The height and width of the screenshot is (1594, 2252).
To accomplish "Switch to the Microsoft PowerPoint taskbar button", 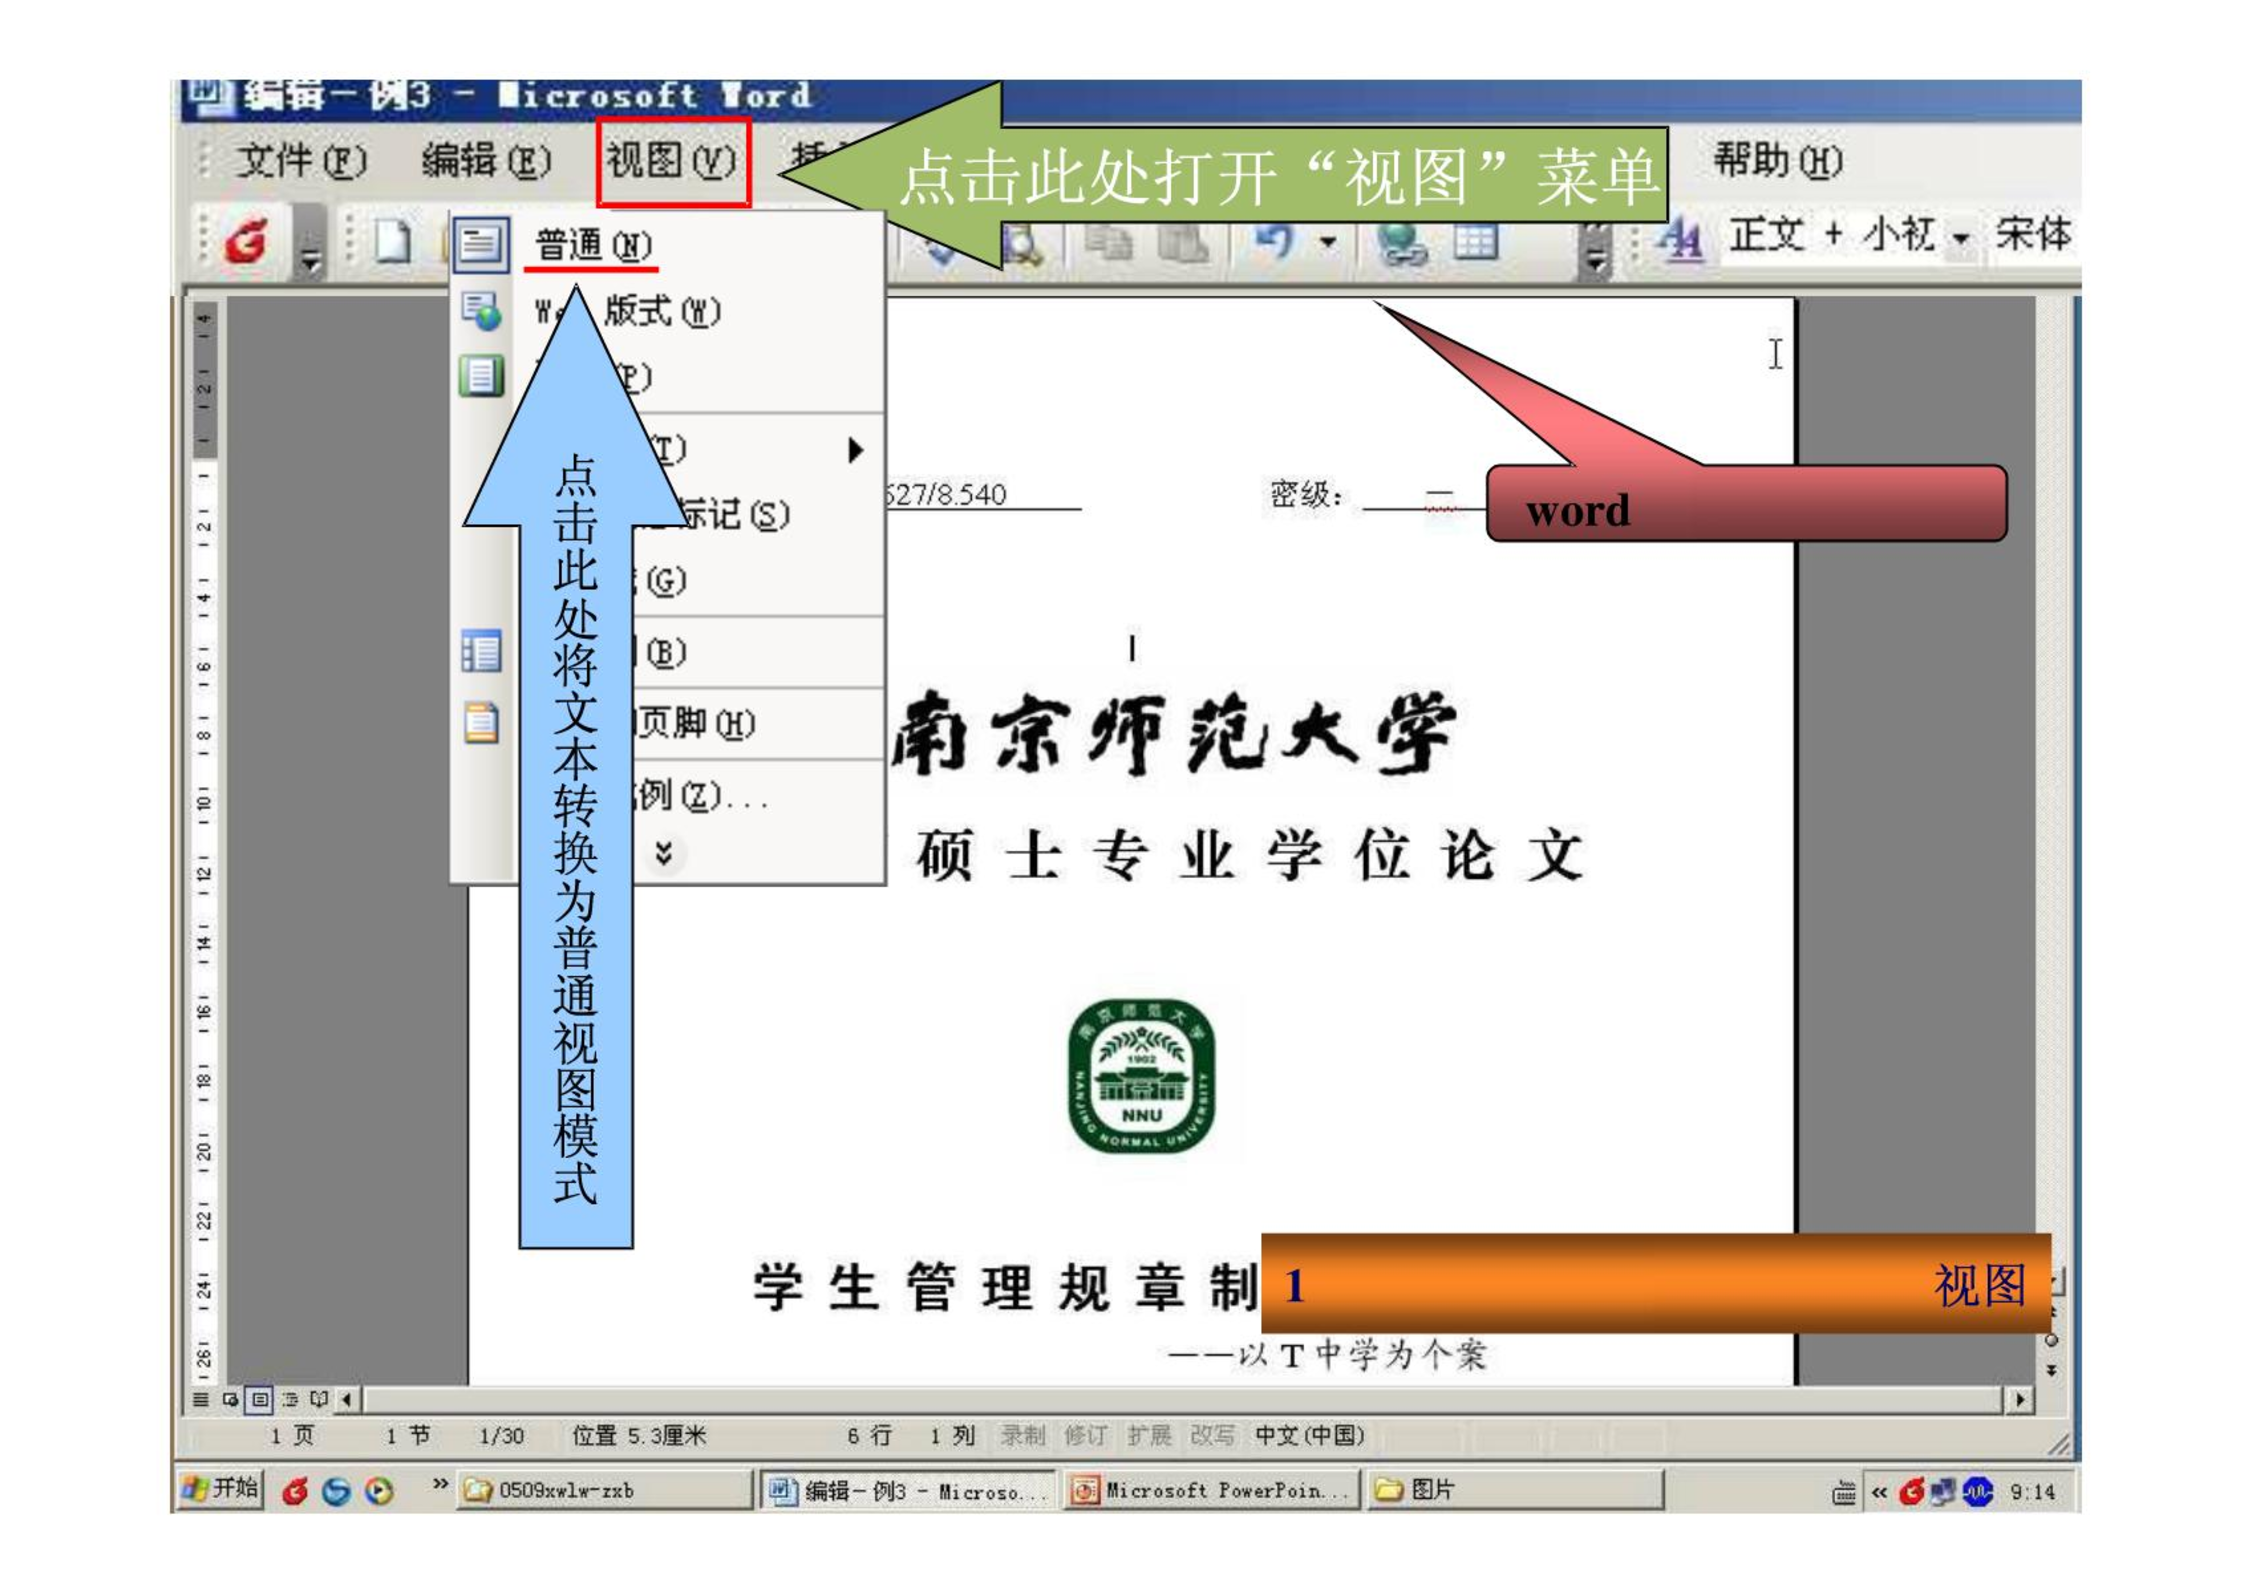I will [1212, 1491].
